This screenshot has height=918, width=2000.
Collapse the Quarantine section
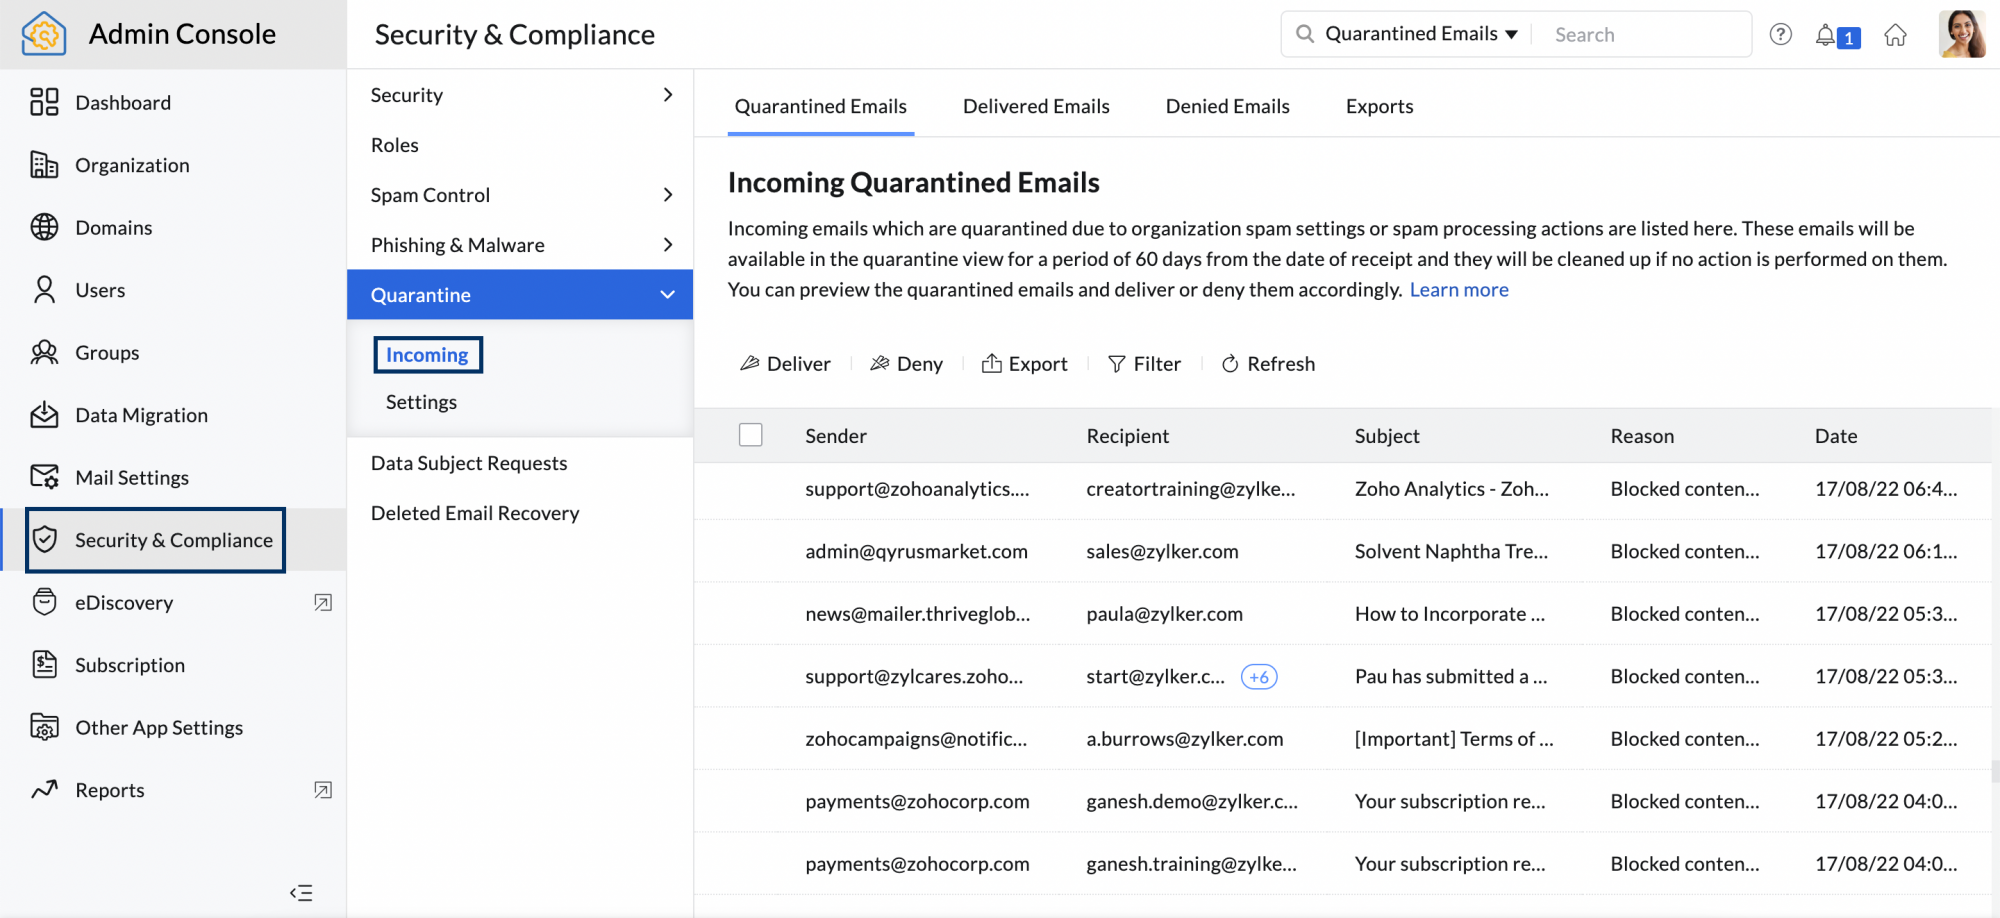(667, 294)
